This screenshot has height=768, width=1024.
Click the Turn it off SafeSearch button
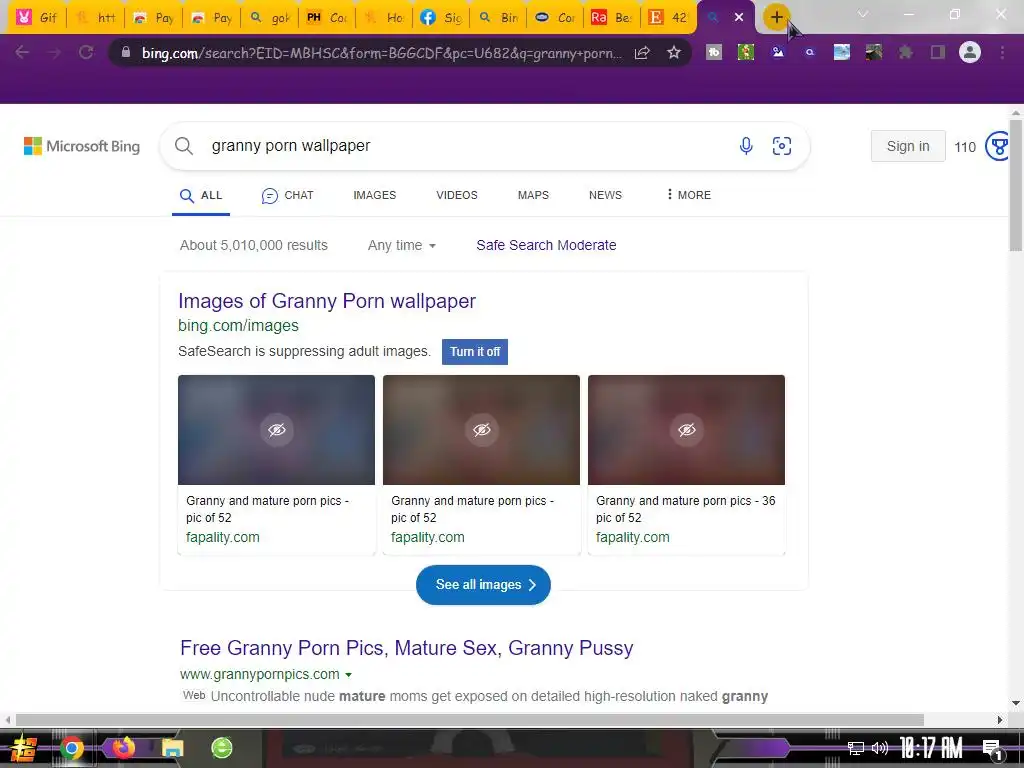point(475,351)
